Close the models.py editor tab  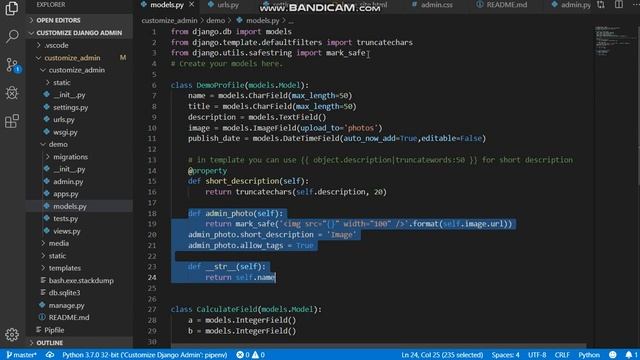click(x=191, y=5)
